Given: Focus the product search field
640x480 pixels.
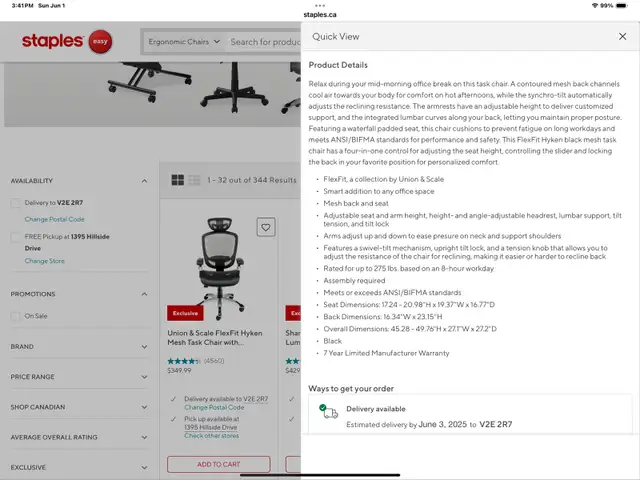Looking at the screenshot, I should [x=264, y=42].
